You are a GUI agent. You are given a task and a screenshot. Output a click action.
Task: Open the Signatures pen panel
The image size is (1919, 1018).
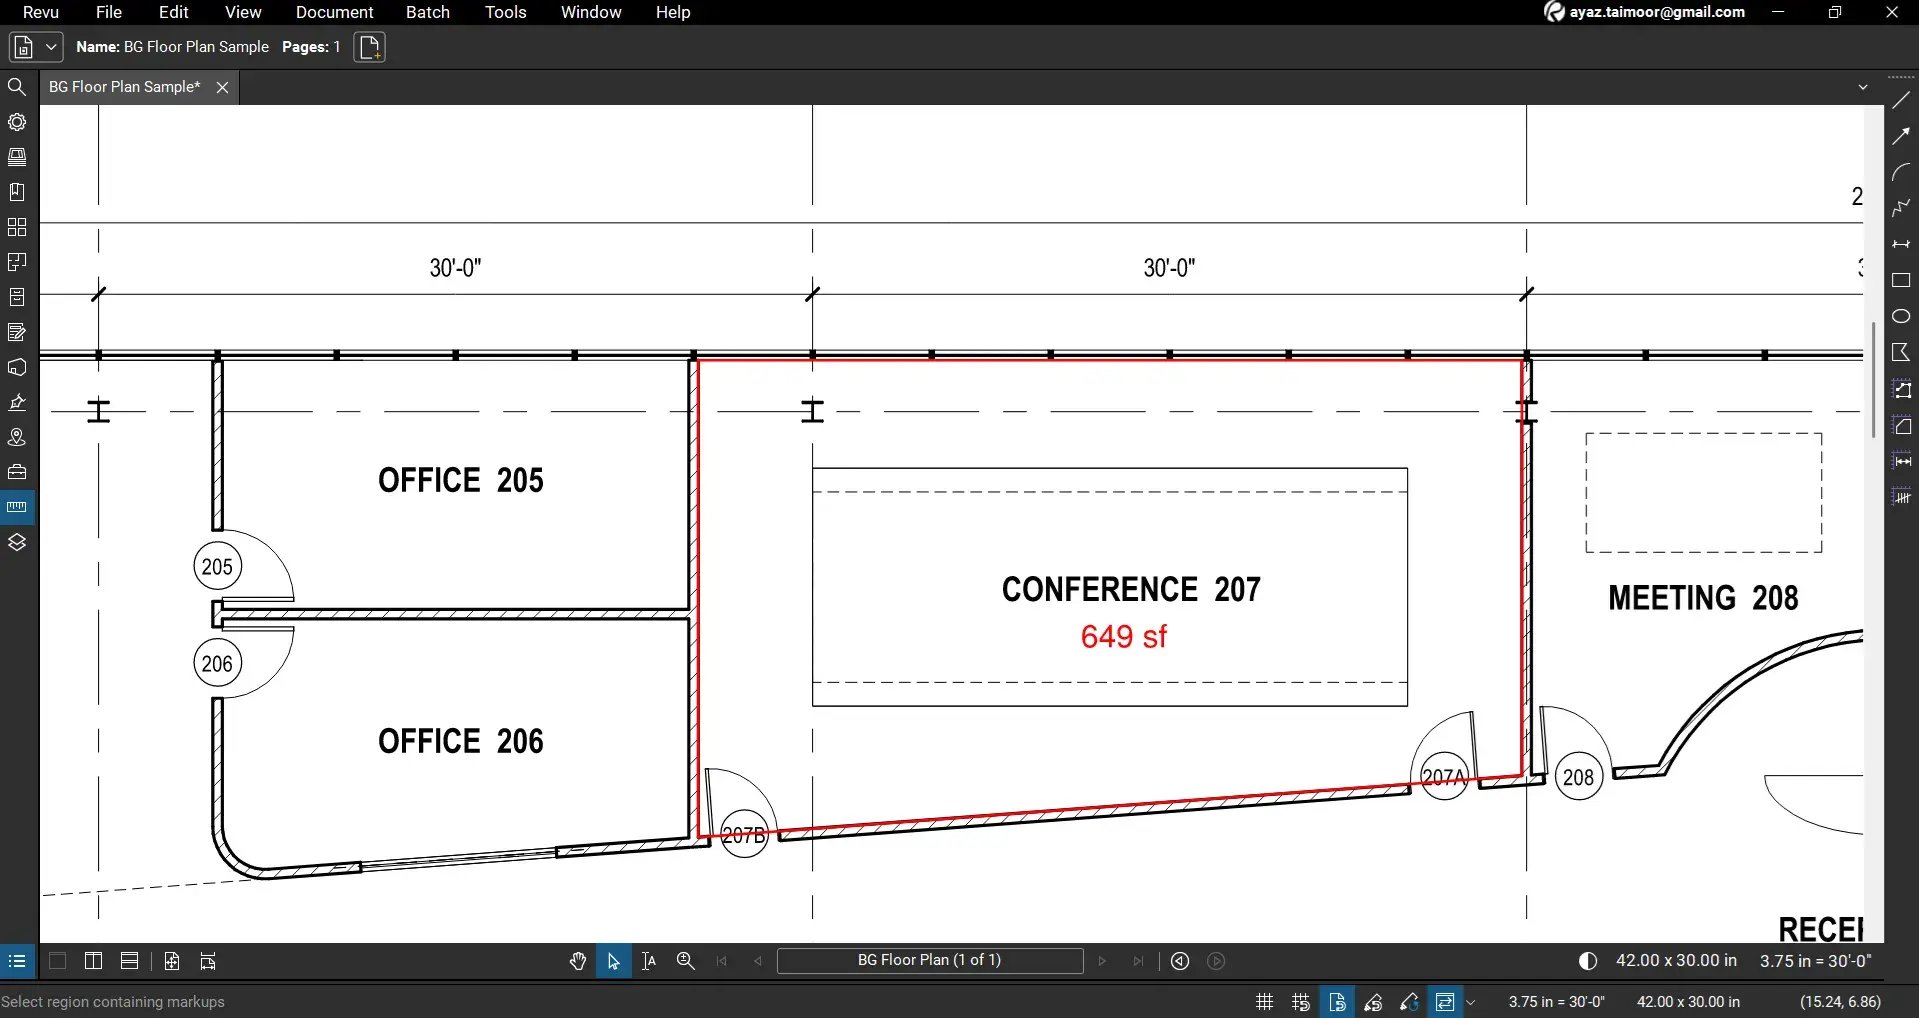[17, 402]
